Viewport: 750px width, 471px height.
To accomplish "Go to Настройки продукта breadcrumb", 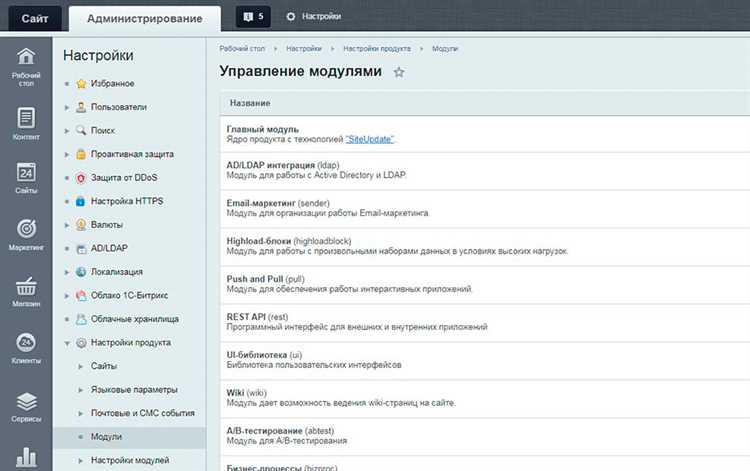I will 377,49.
